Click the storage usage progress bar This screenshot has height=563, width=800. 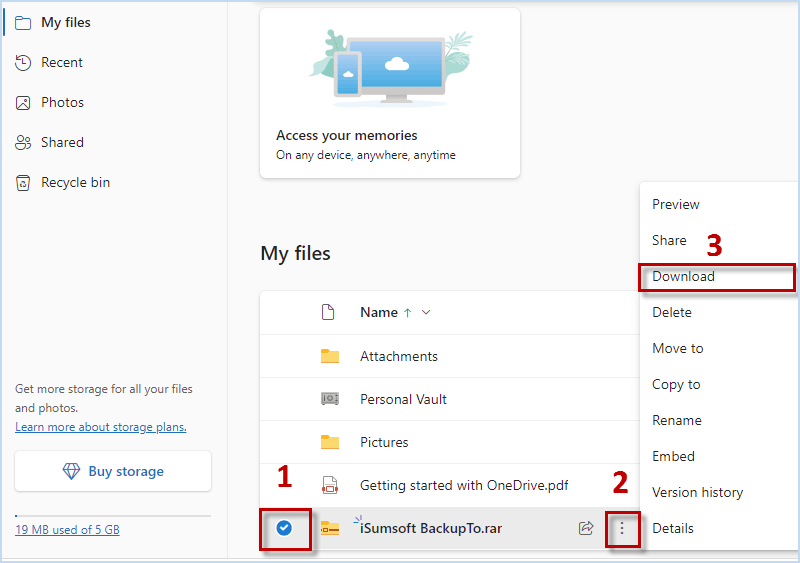pos(113,516)
